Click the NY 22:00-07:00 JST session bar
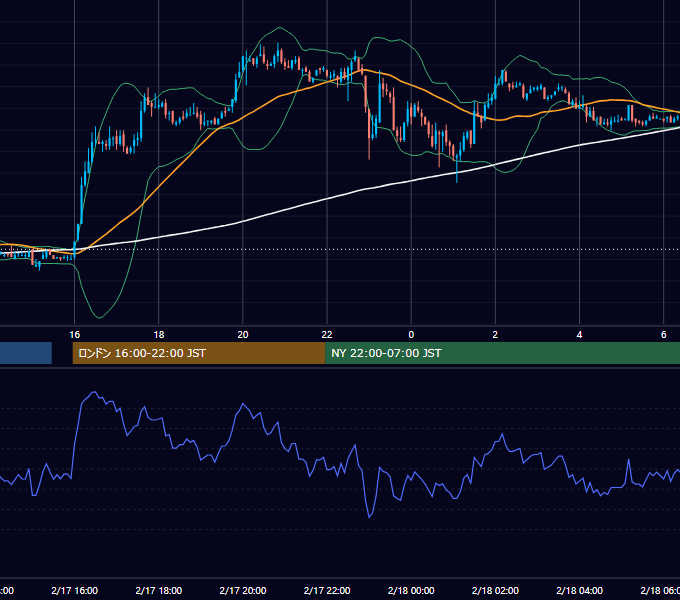Image resolution: width=680 pixels, height=600 pixels. [x=502, y=353]
